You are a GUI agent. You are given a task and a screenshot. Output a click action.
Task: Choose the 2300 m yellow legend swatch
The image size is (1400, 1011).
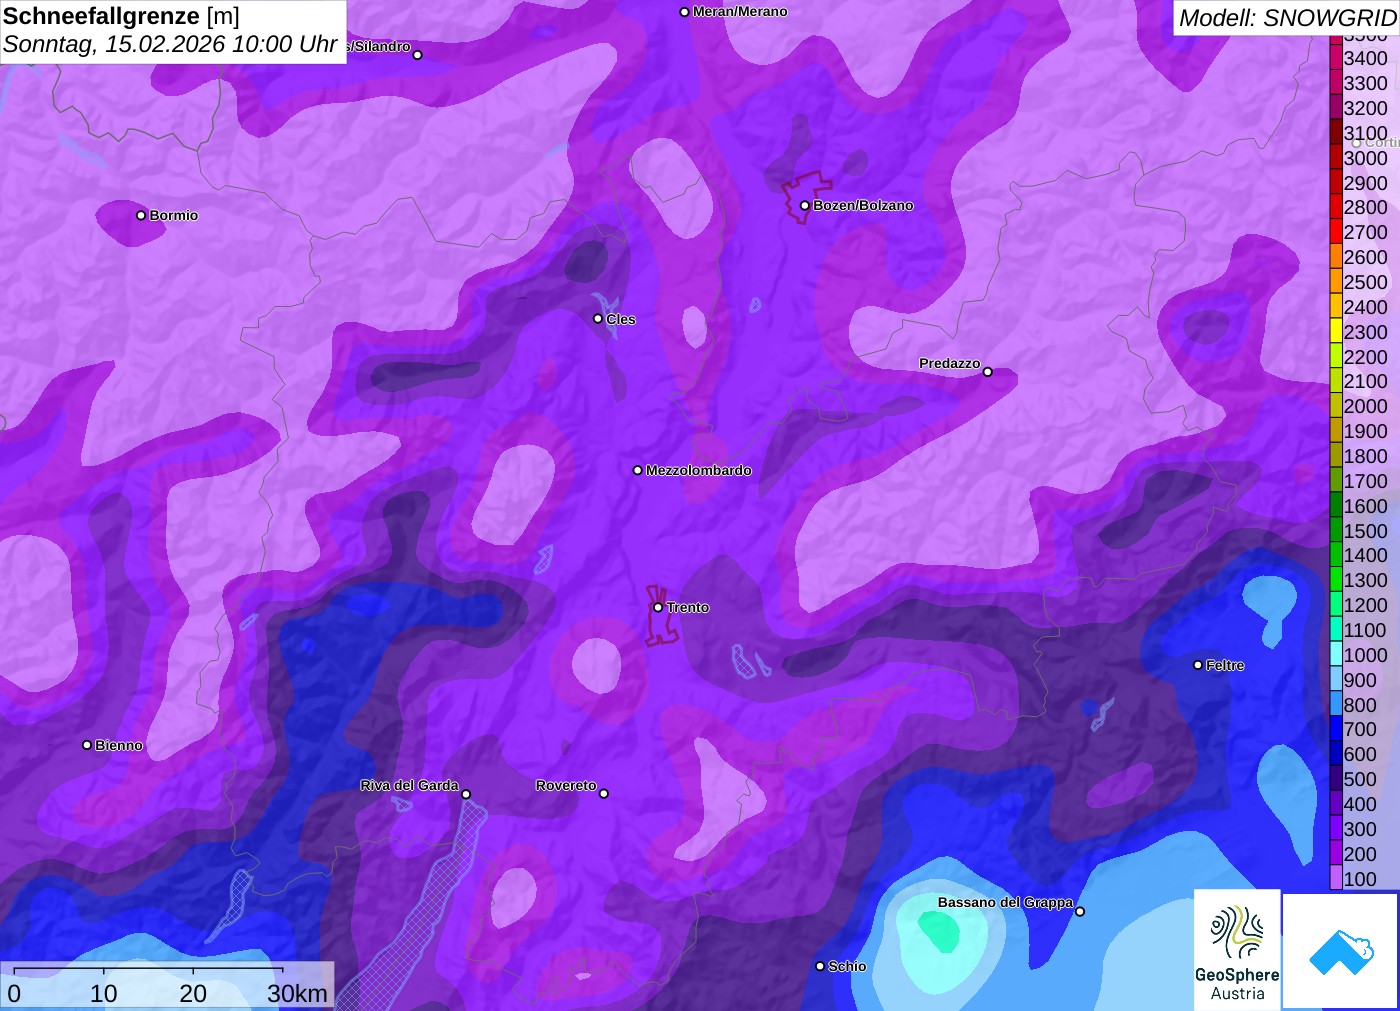pos(1336,332)
